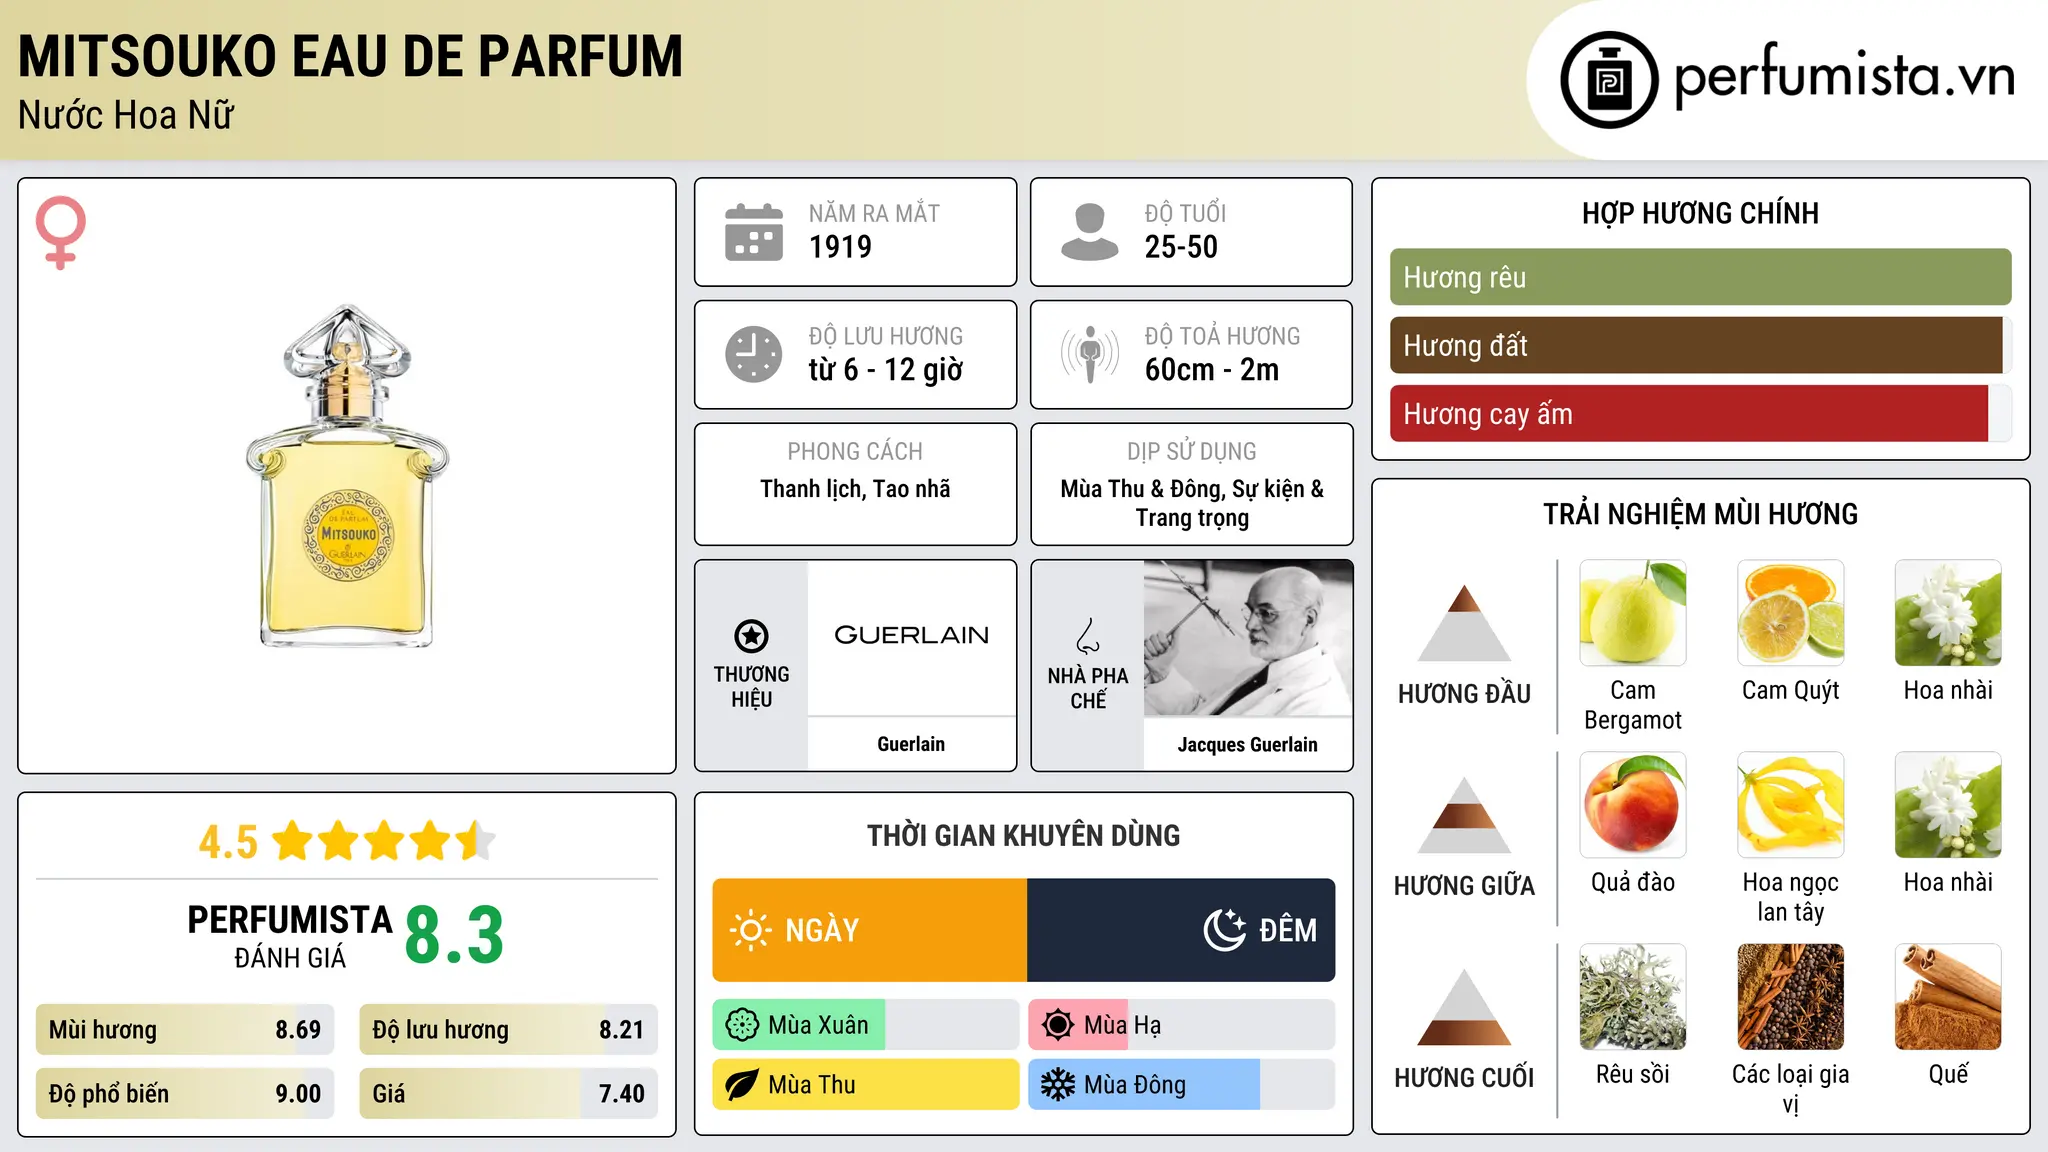Click the person icon beside Độ tuổi
Image resolution: width=2048 pixels, height=1152 pixels.
coord(1089,232)
